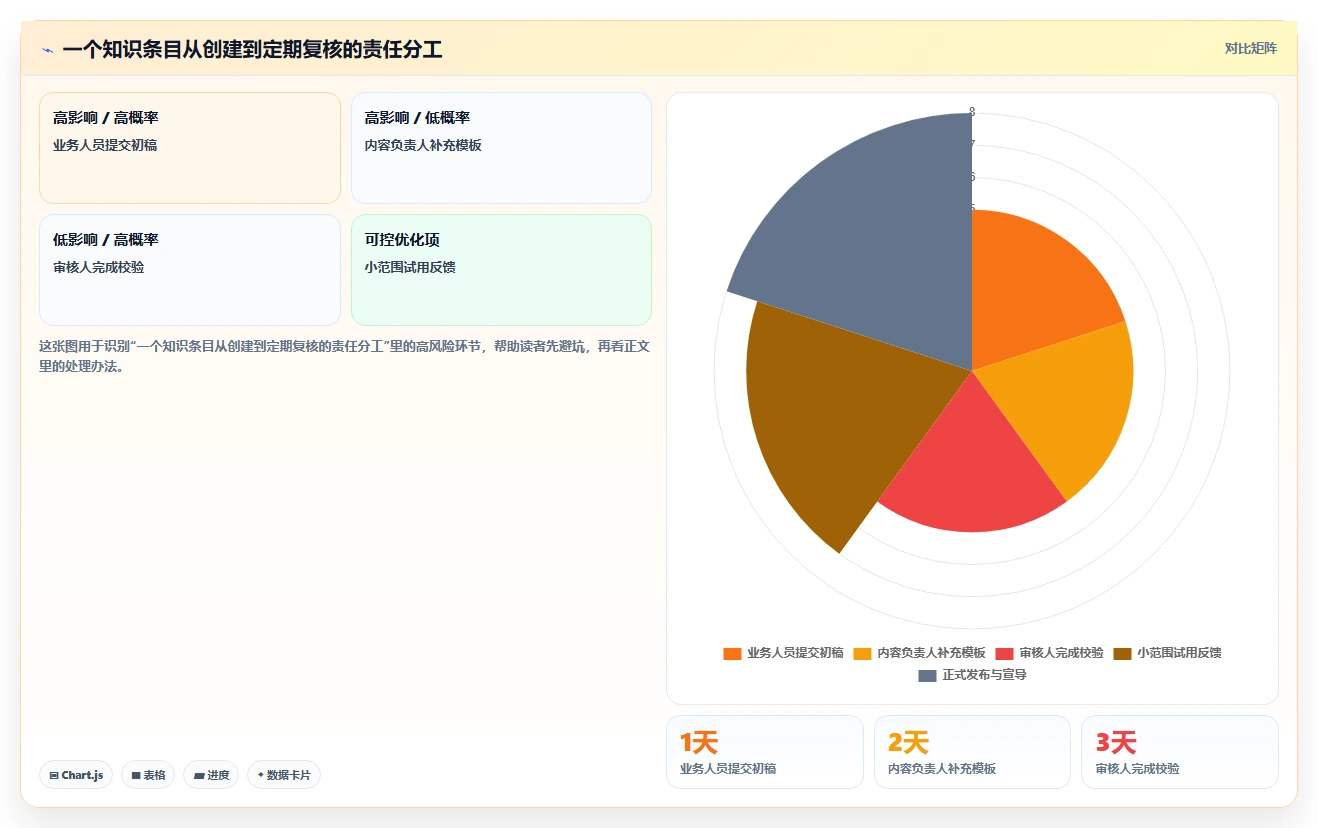This screenshot has height=828, width=1318.
Task: Toggle 小范围试用反馈 brown legend swatch
Action: click(x=1122, y=653)
